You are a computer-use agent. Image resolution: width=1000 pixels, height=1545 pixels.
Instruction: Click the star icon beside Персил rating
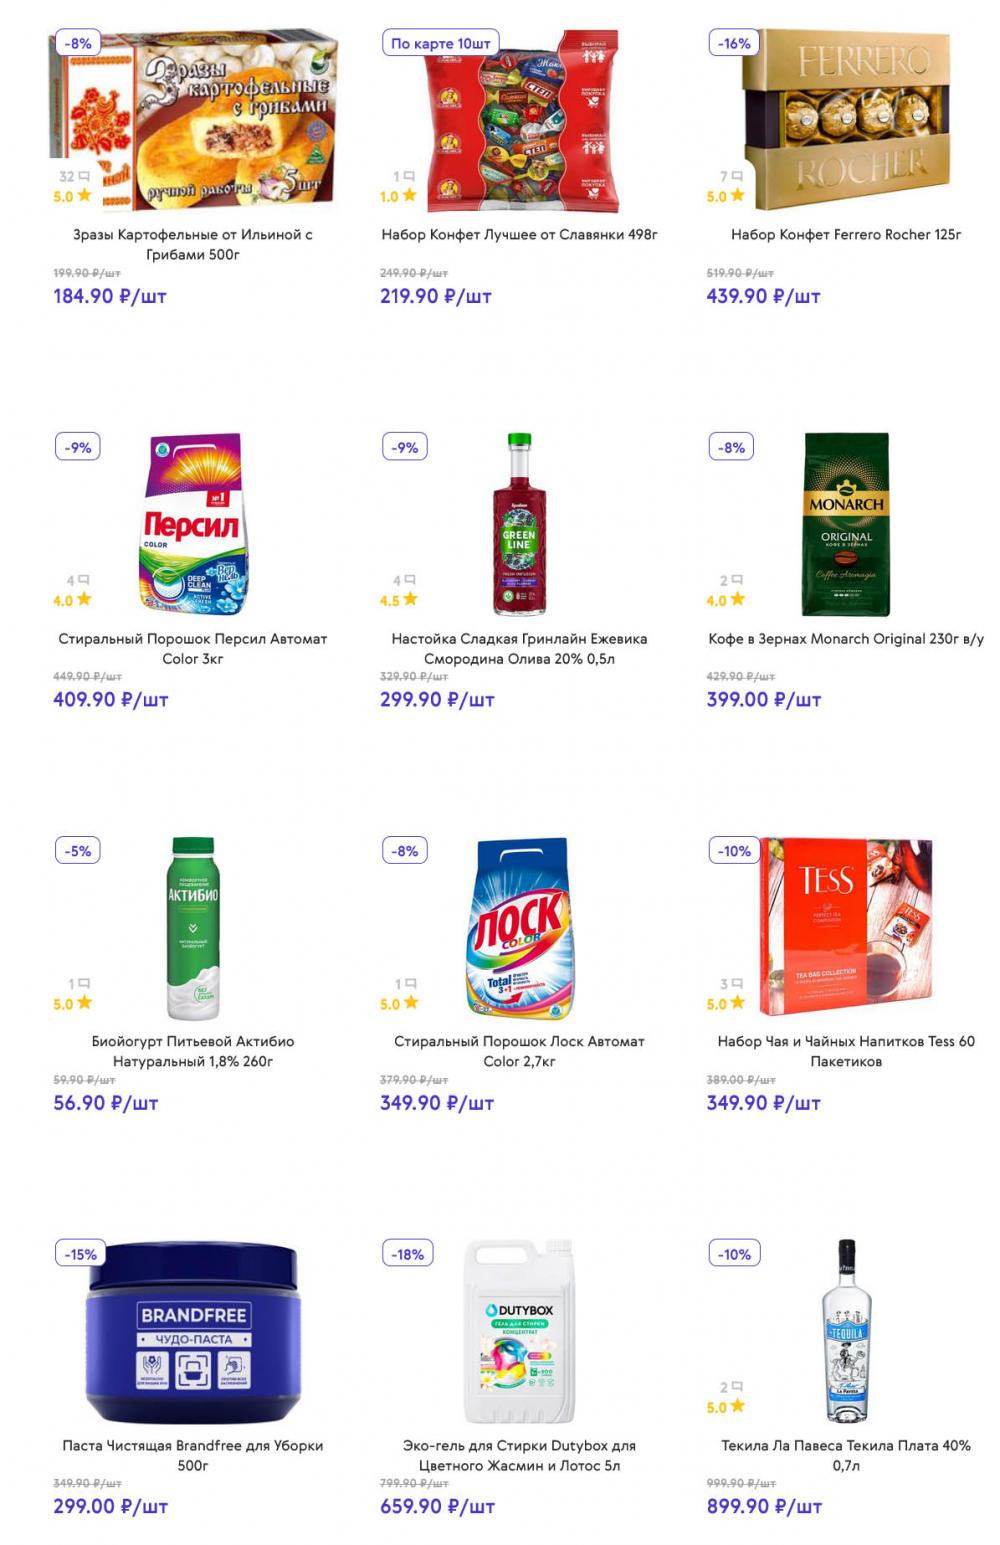pos(84,600)
